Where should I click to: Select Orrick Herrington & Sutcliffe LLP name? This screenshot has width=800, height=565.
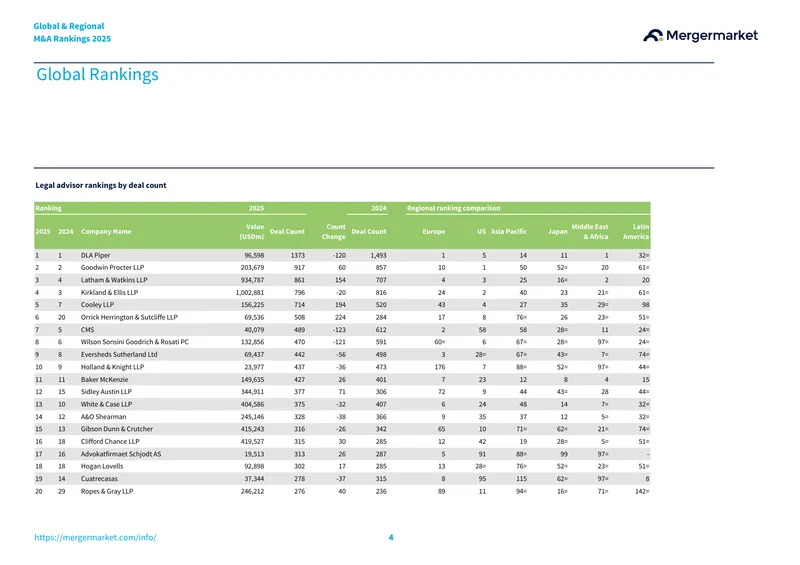coord(129,317)
